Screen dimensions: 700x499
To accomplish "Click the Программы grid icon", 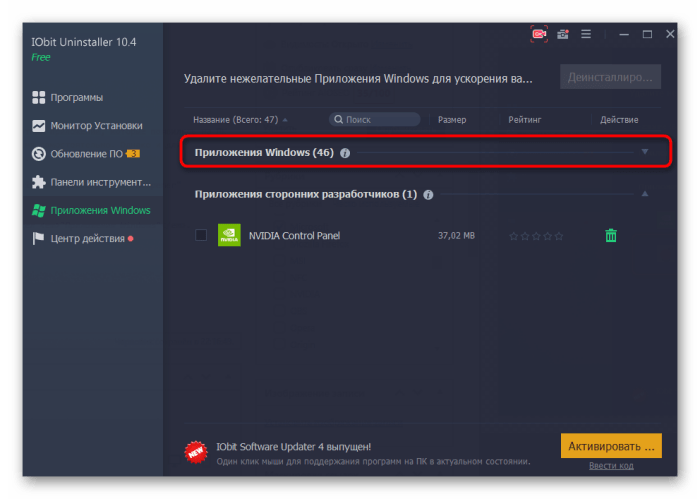I will [x=39, y=97].
